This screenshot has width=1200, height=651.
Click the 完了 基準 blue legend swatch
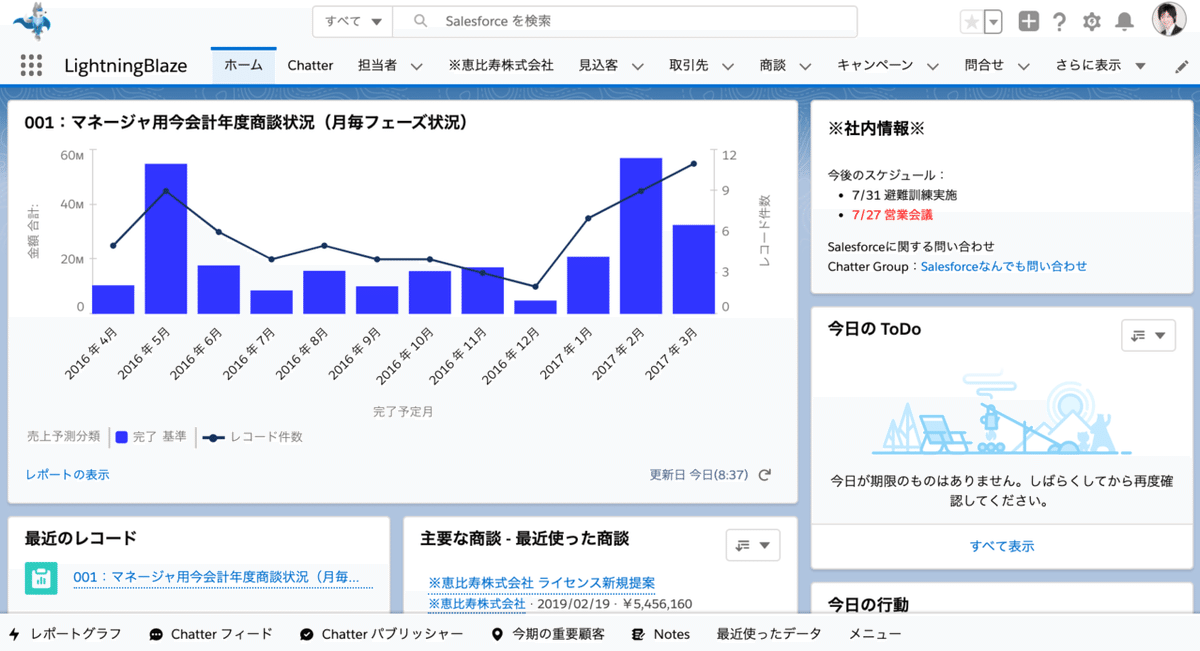pyautogui.click(x=122, y=437)
